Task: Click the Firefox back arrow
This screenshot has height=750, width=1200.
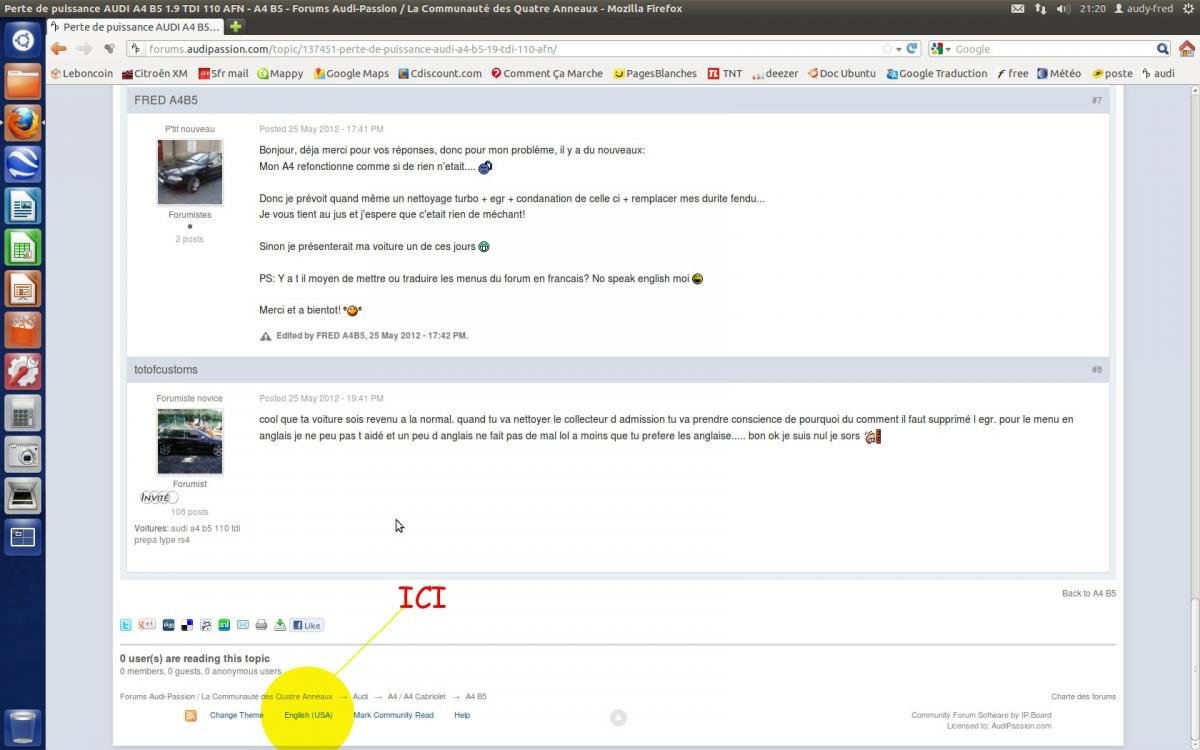Action: click(x=59, y=48)
